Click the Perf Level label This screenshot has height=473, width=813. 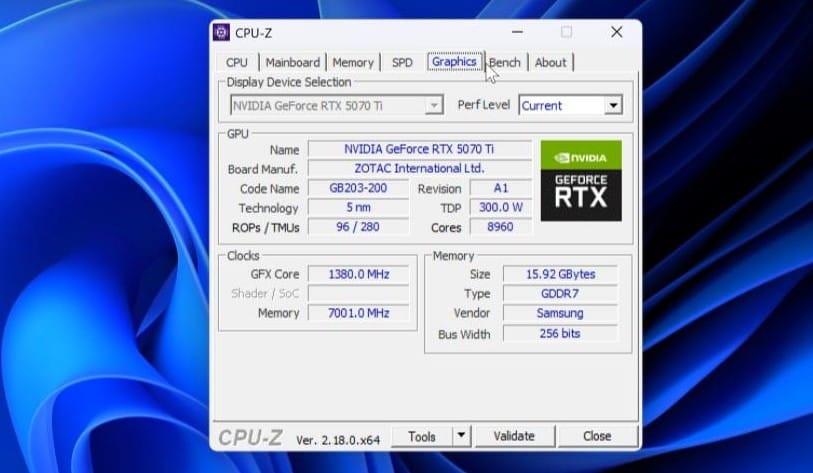(484, 105)
